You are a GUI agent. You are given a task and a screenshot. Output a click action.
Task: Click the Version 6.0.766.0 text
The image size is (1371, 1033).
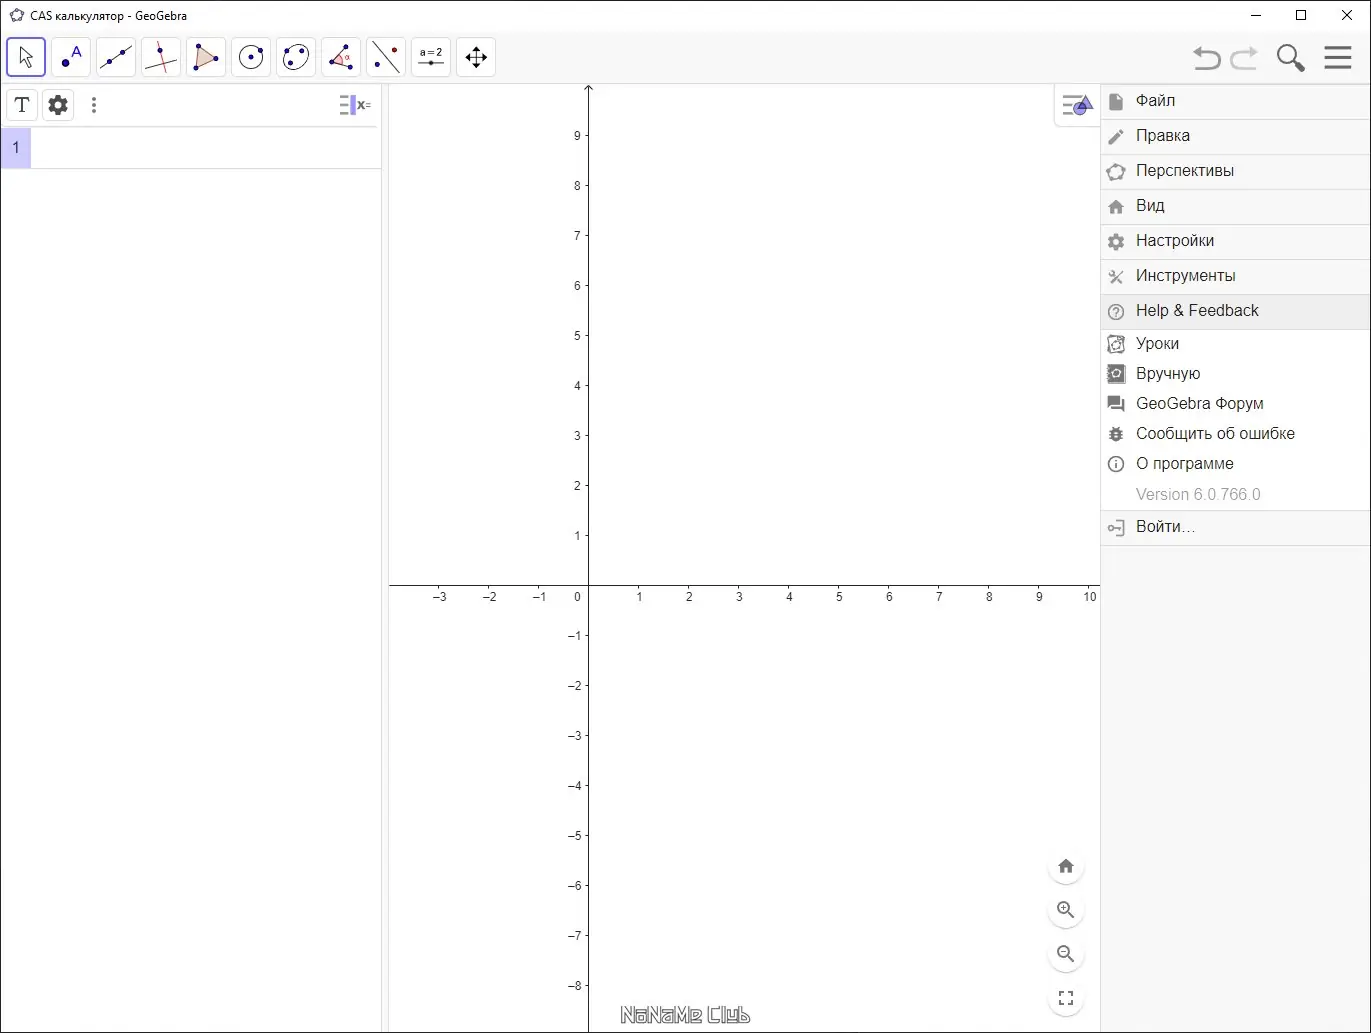point(1198,494)
